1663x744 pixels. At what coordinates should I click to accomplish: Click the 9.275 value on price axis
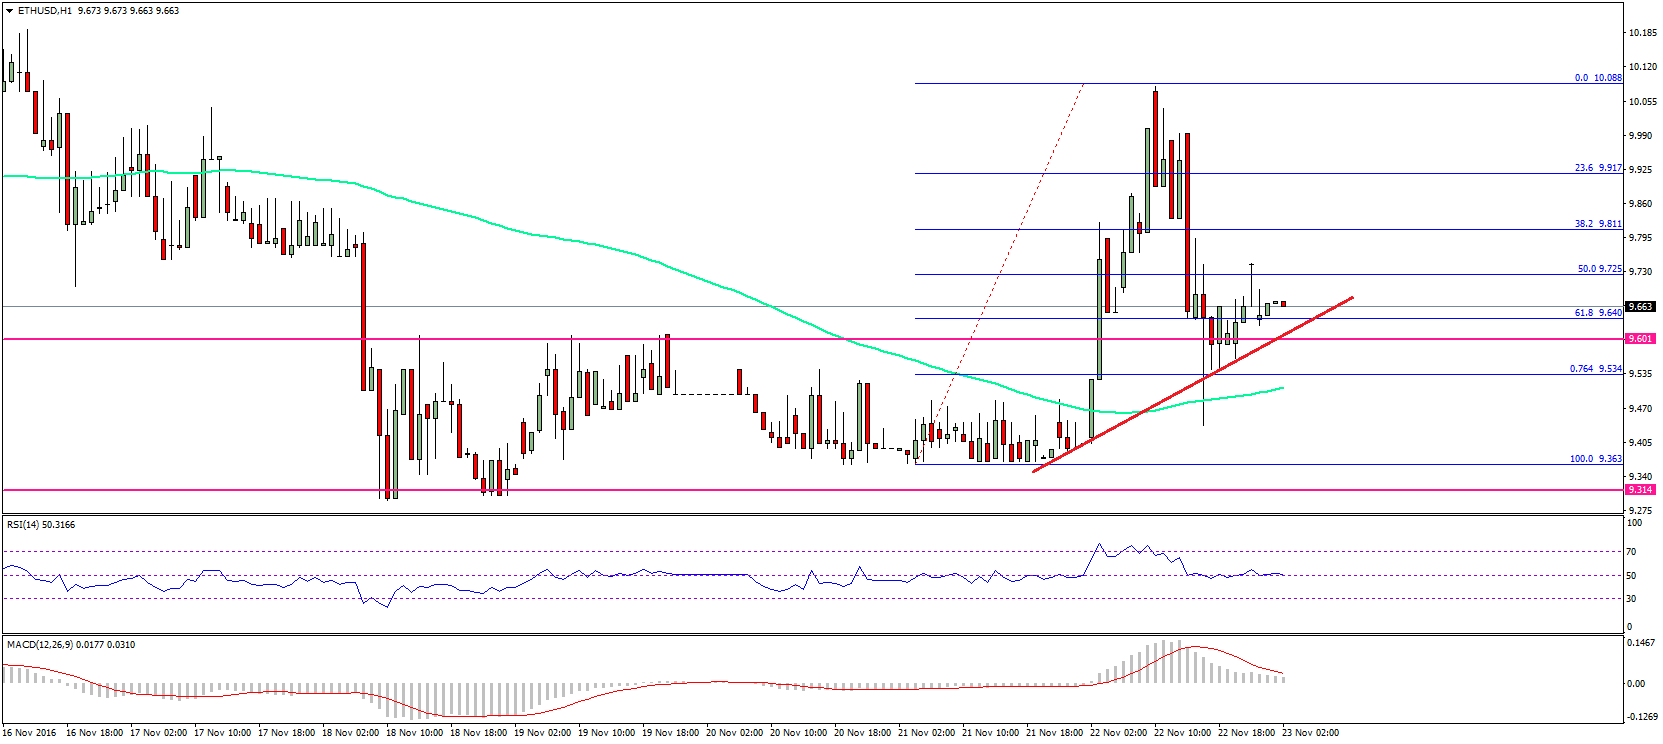[x=1639, y=511]
